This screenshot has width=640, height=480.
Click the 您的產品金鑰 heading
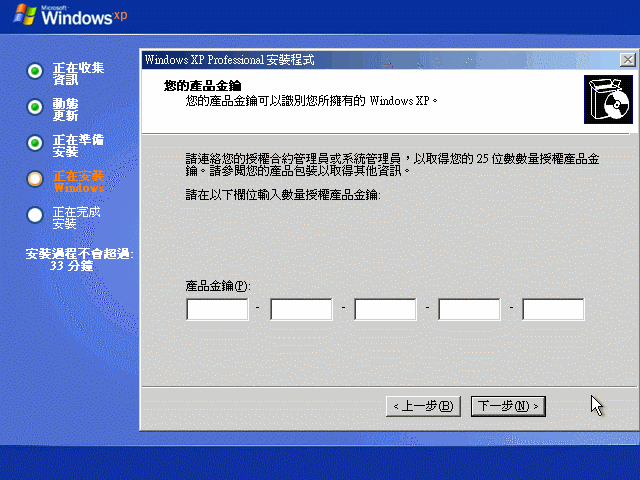coord(202,86)
